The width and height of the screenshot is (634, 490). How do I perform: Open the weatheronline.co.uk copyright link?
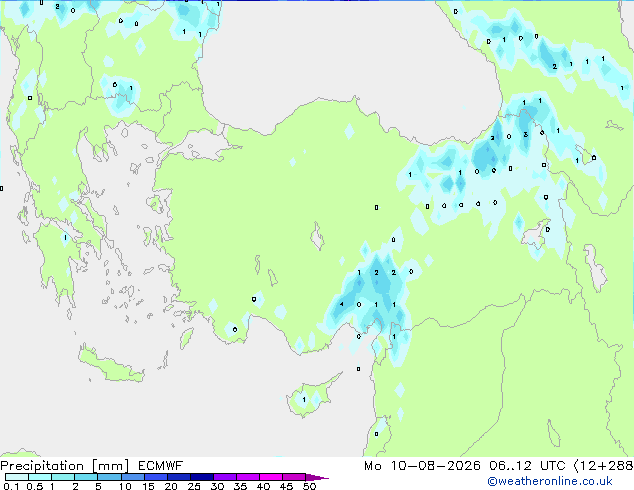tap(550, 481)
